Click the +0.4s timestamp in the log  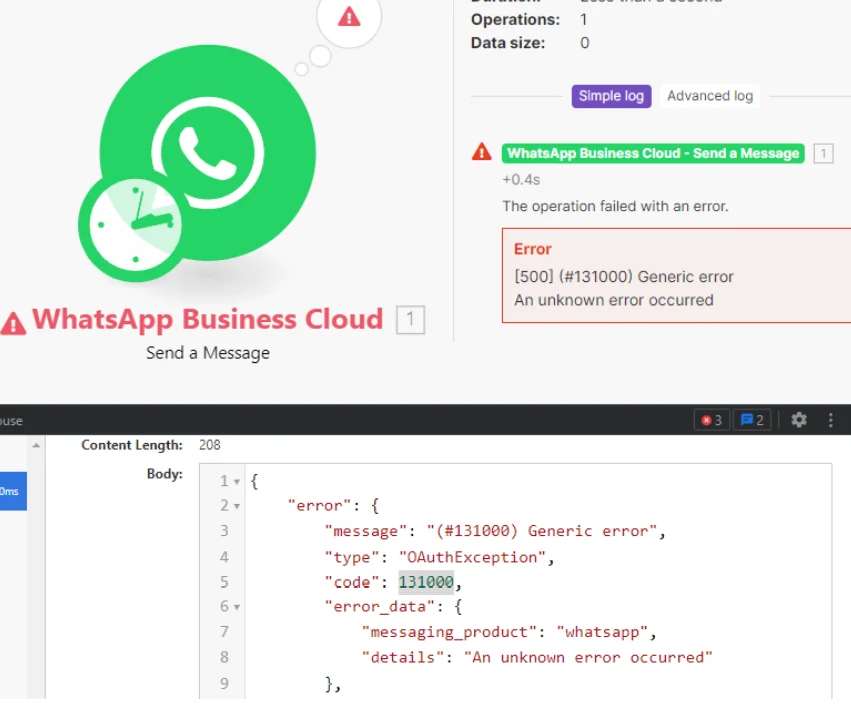click(521, 180)
